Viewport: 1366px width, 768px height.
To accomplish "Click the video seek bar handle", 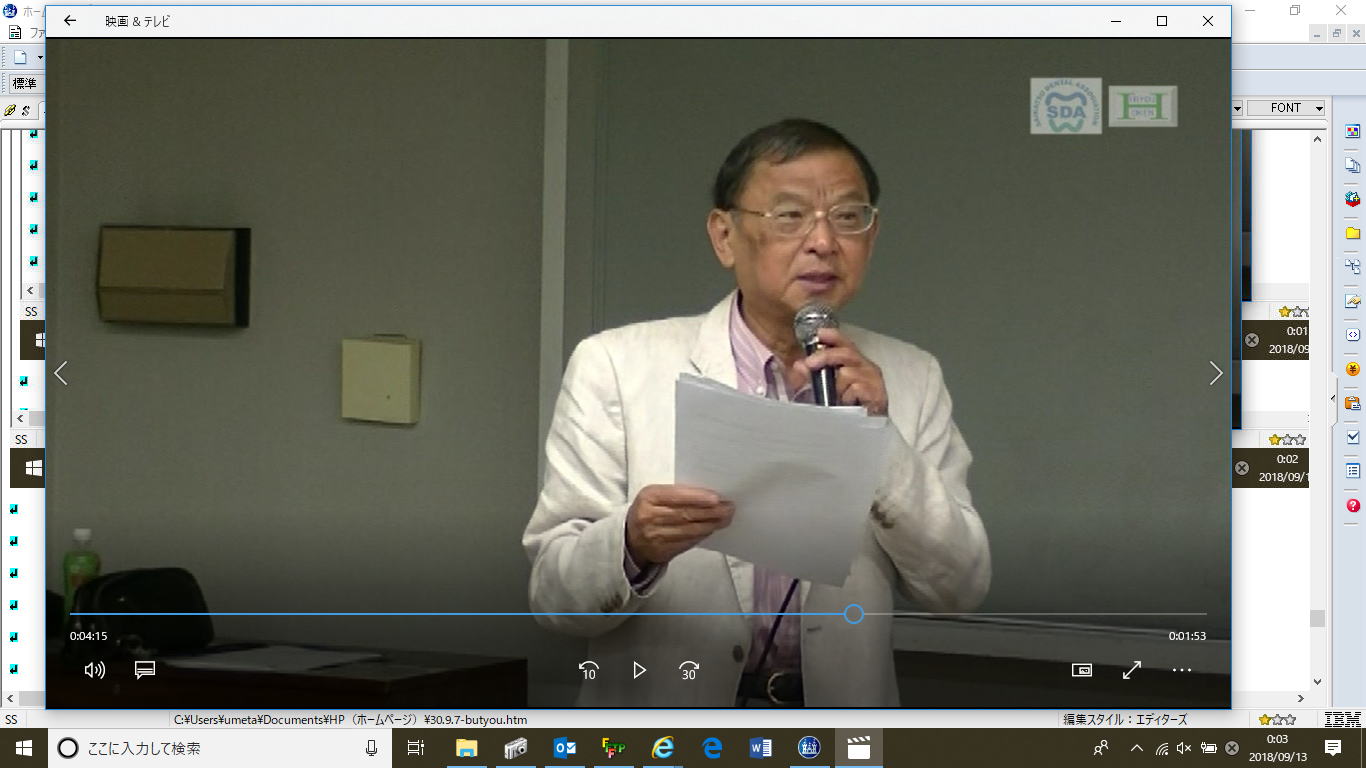I will coord(853,614).
